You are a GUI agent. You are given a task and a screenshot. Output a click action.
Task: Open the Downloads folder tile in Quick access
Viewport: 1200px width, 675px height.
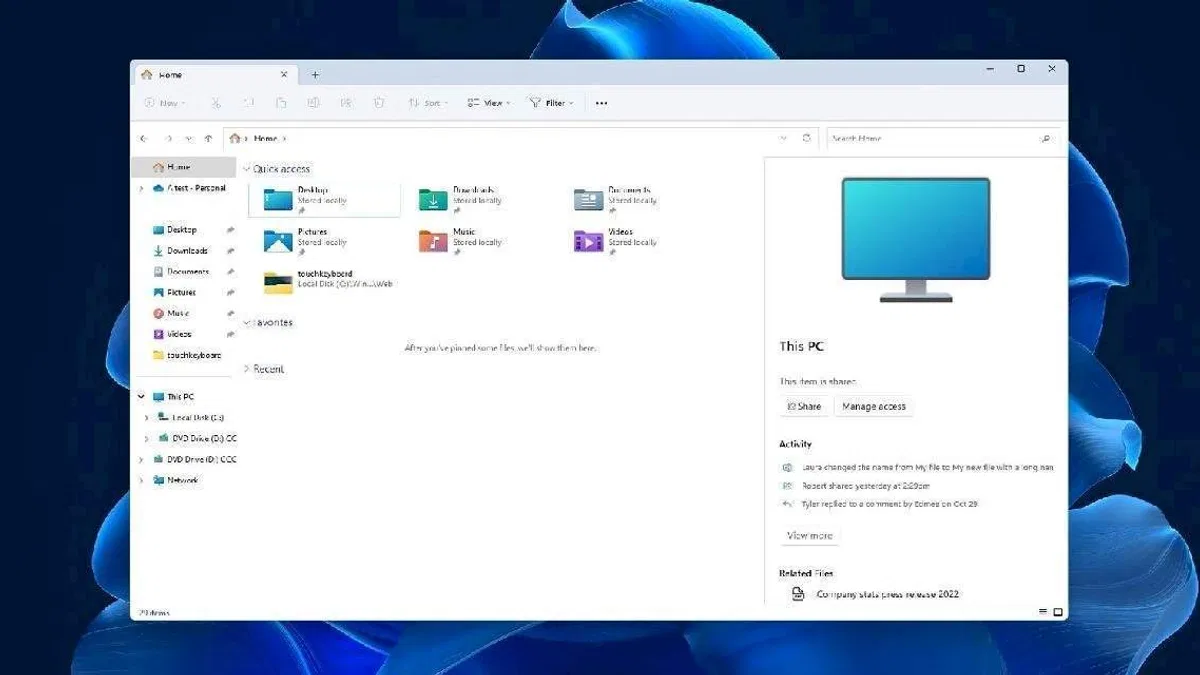478,200
